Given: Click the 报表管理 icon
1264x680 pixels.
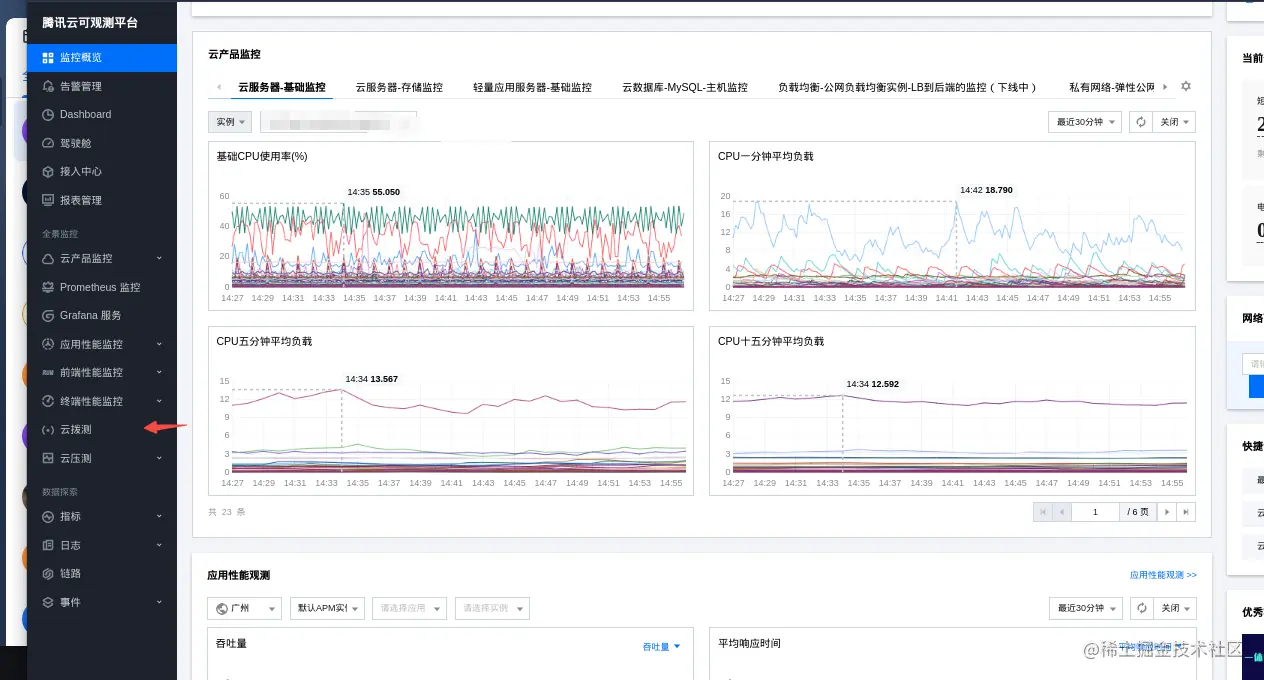Looking at the screenshot, I should (x=48, y=200).
